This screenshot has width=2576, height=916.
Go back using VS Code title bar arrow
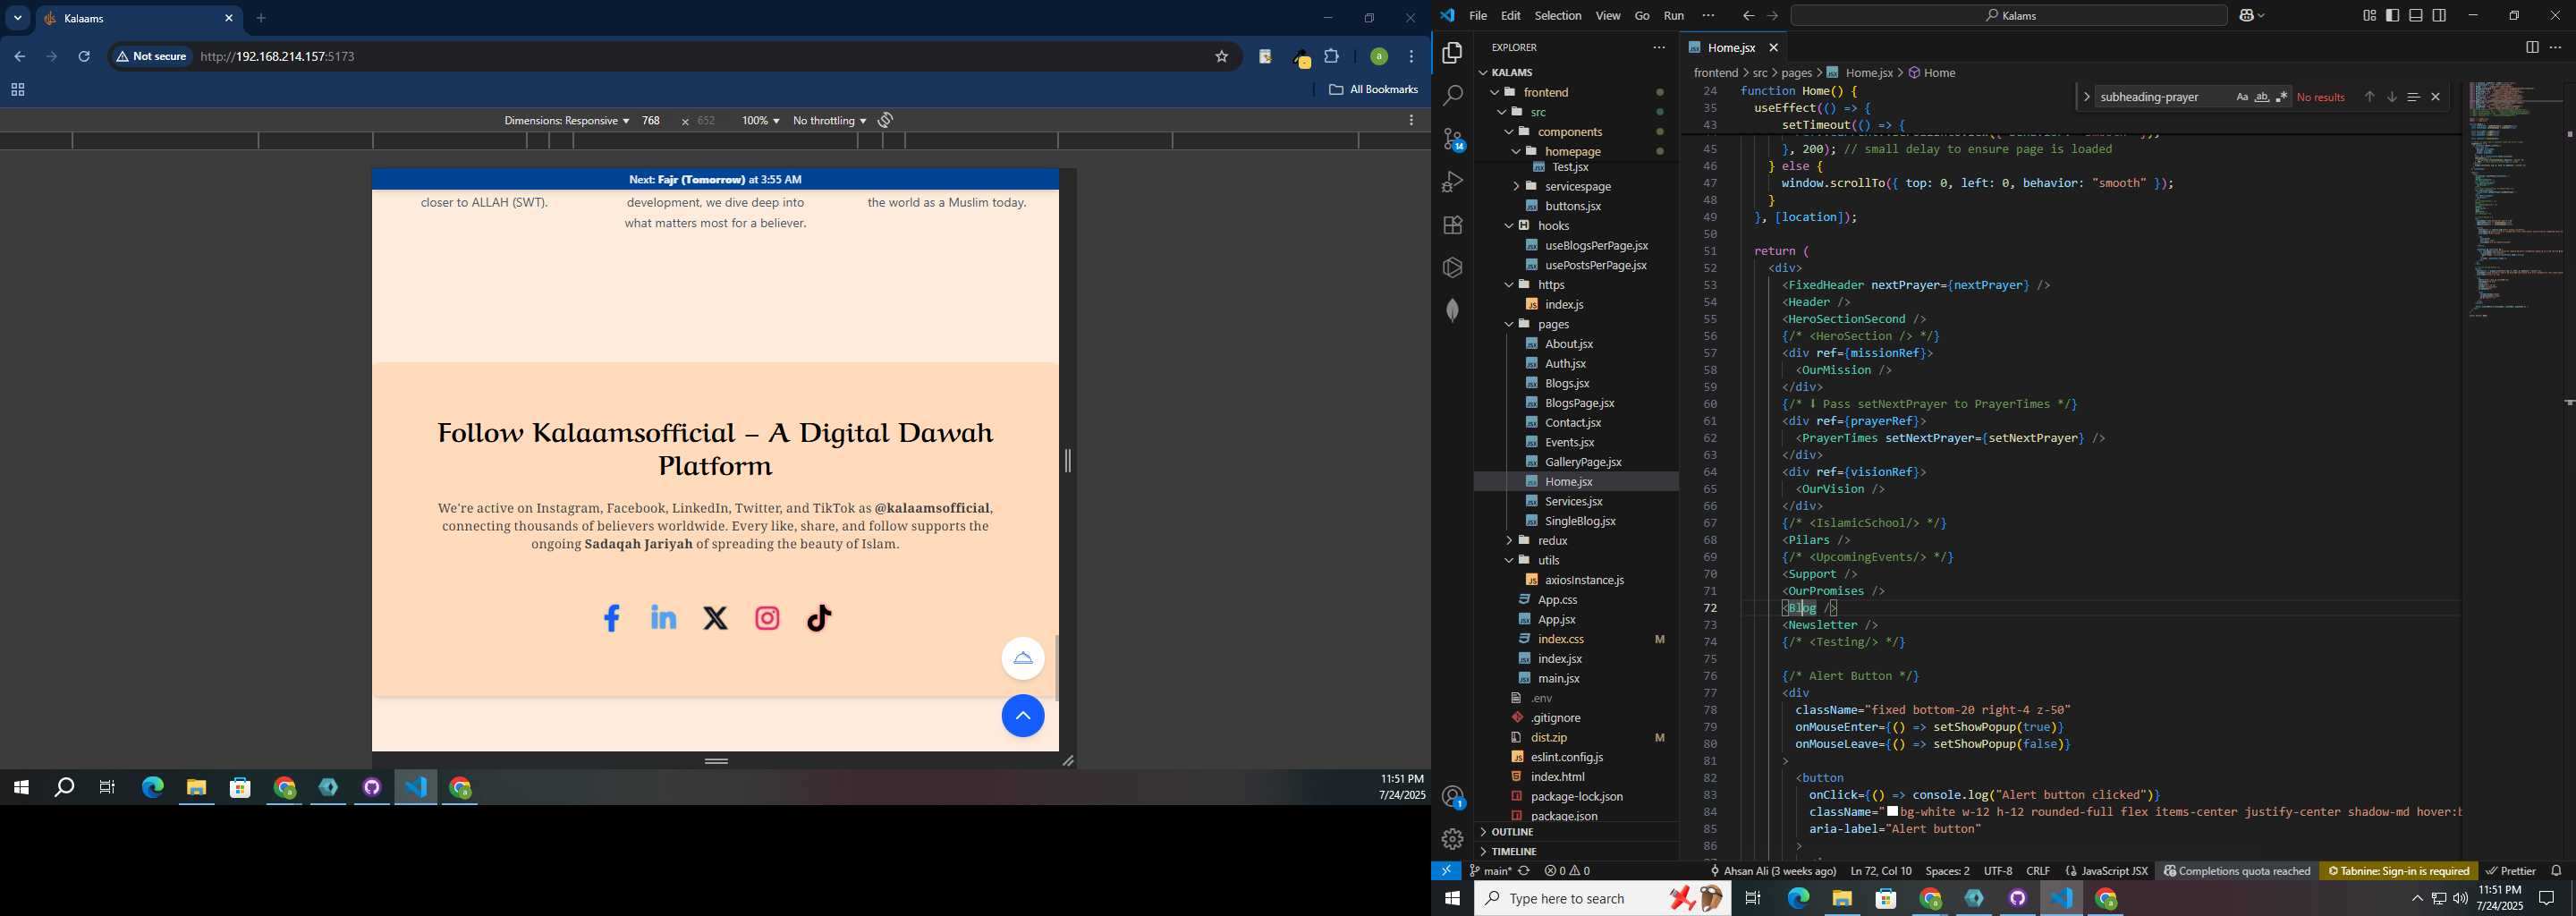pos(1747,15)
